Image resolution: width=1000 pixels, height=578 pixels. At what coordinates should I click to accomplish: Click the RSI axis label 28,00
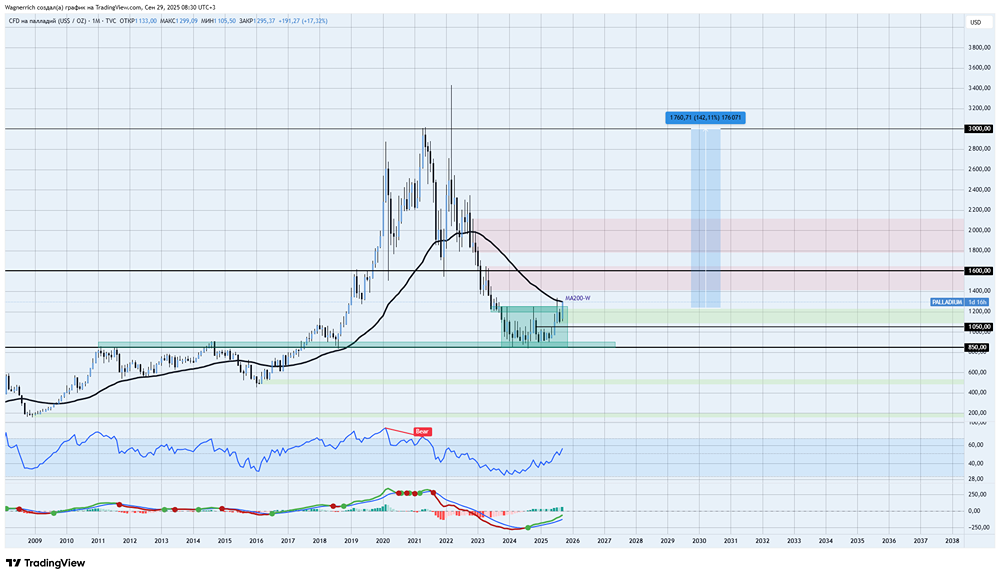(974, 479)
